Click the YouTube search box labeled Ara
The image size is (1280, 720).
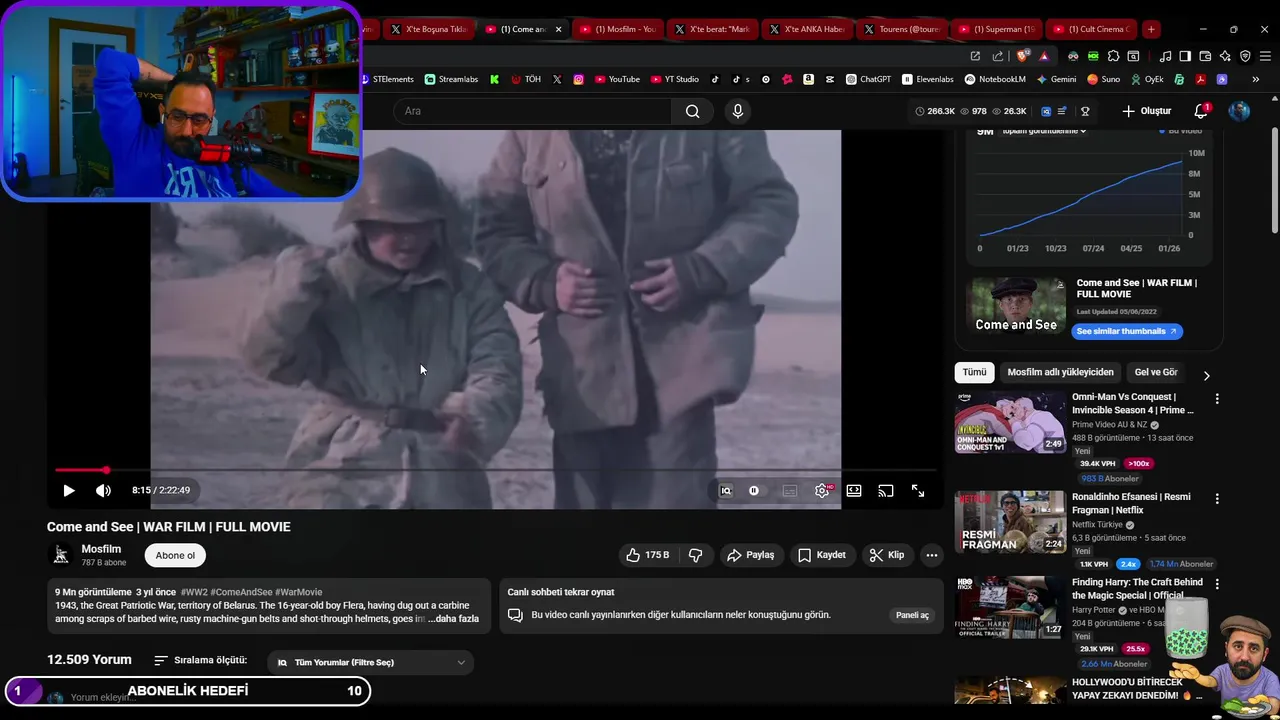tap(534, 111)
